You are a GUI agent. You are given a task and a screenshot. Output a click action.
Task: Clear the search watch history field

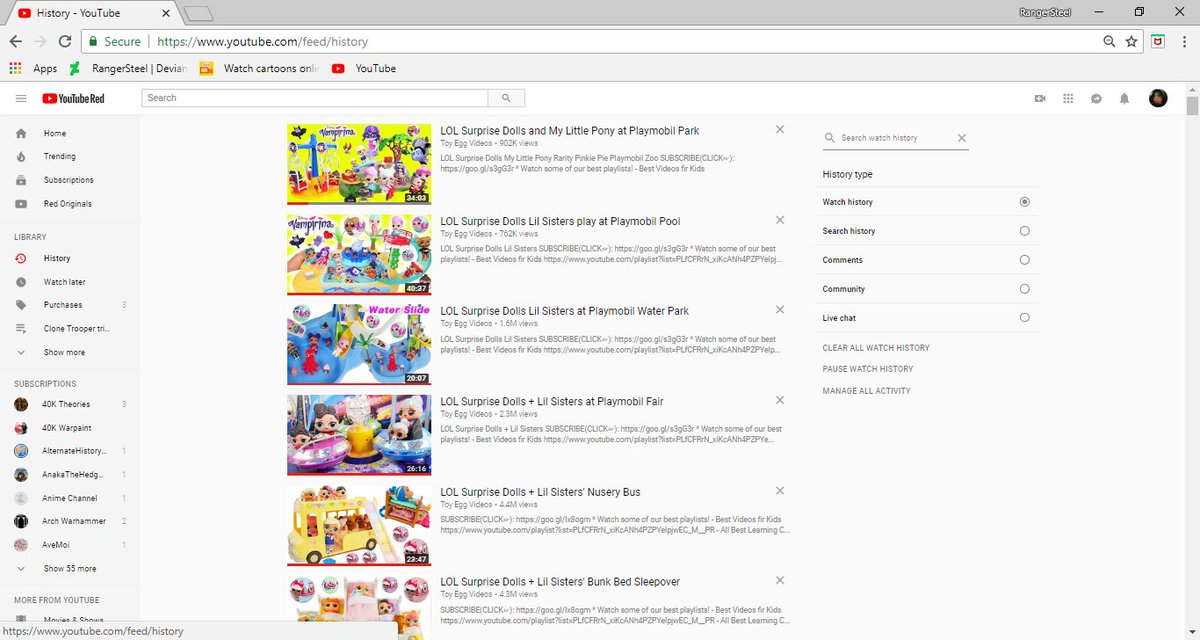pos(962,138)
